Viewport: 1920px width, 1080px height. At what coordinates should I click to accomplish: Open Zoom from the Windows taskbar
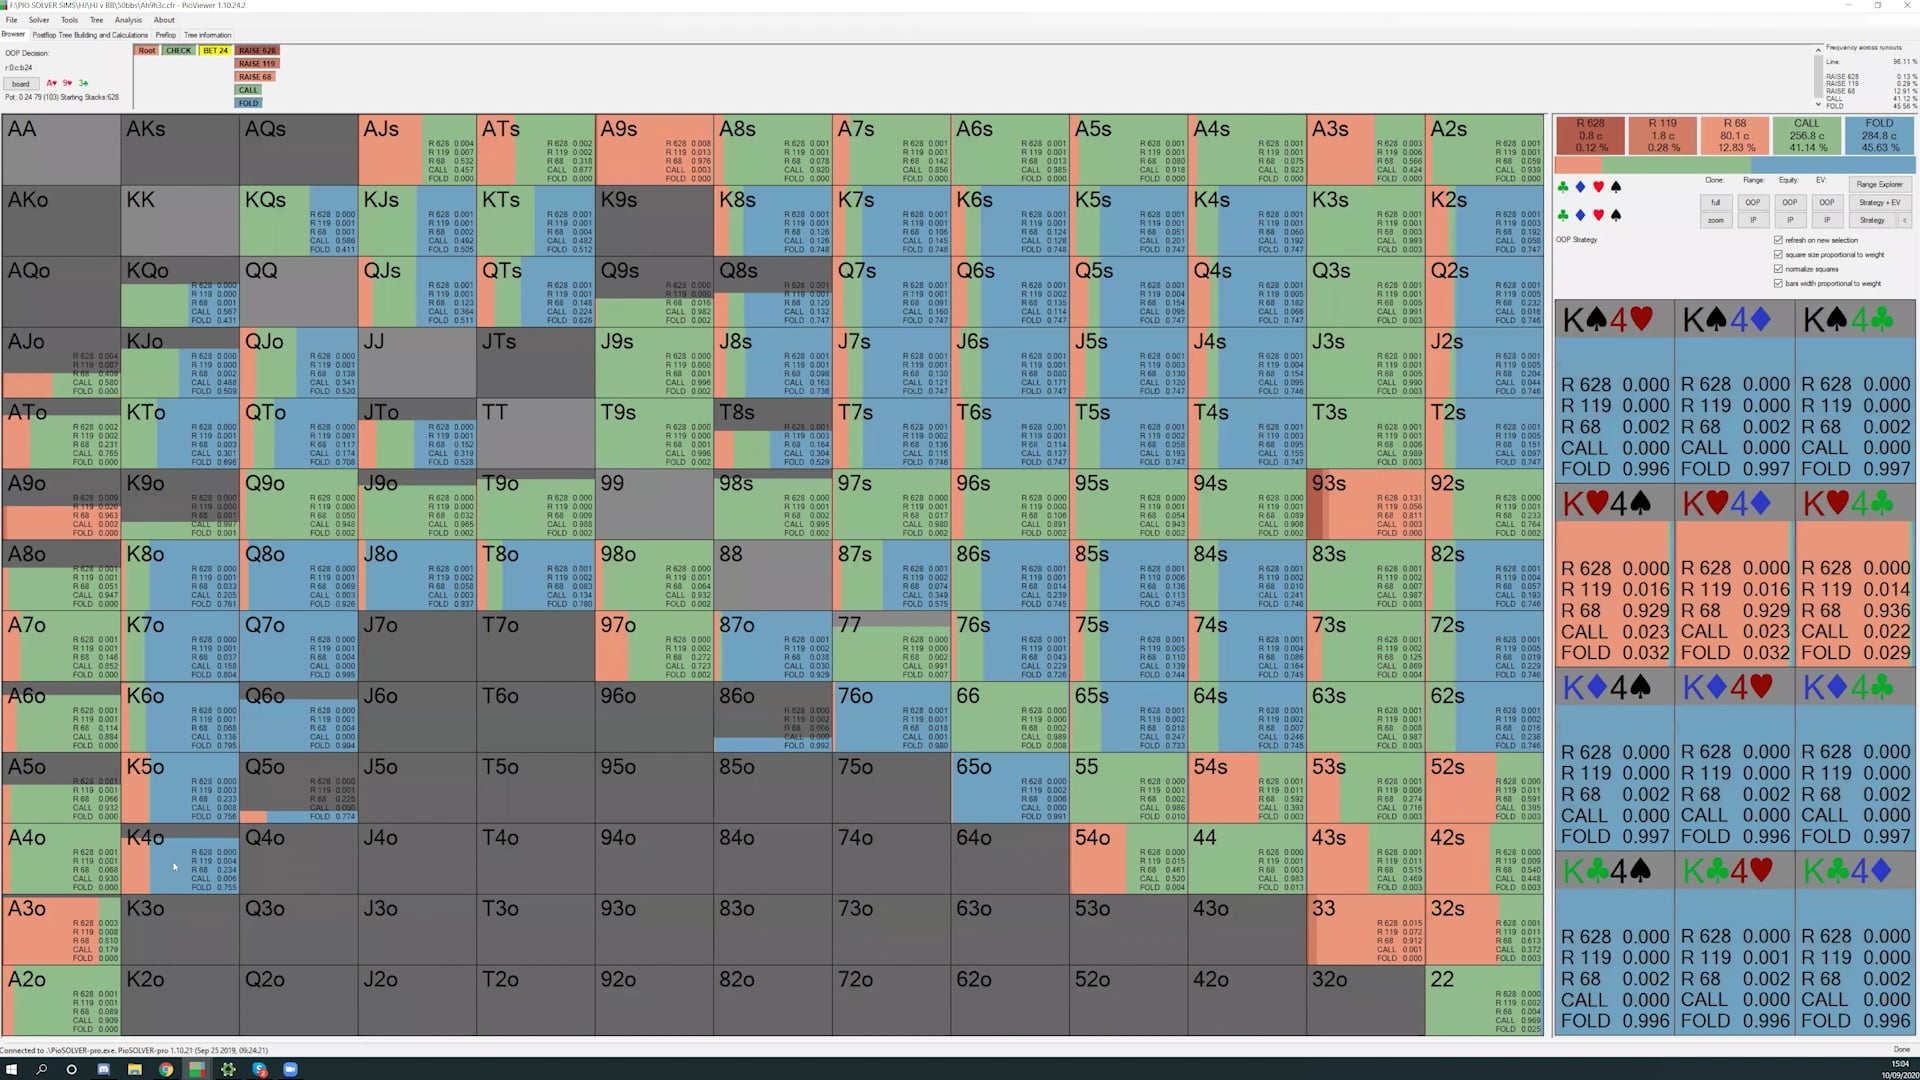tap(290, 1069)
